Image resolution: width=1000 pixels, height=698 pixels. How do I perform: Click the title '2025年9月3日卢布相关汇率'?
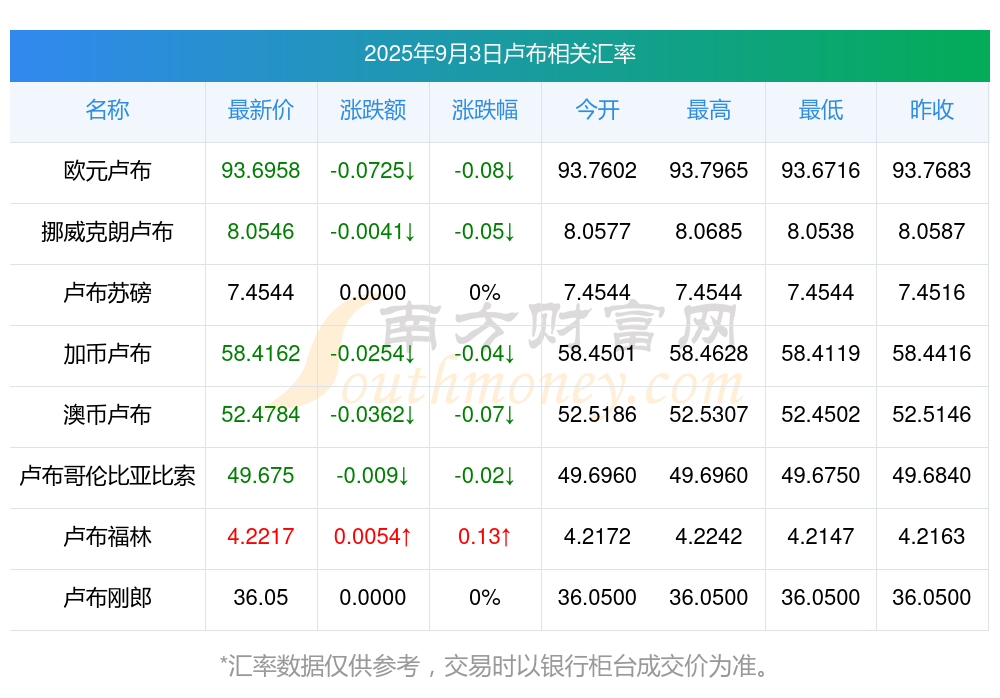click(499, 54)
